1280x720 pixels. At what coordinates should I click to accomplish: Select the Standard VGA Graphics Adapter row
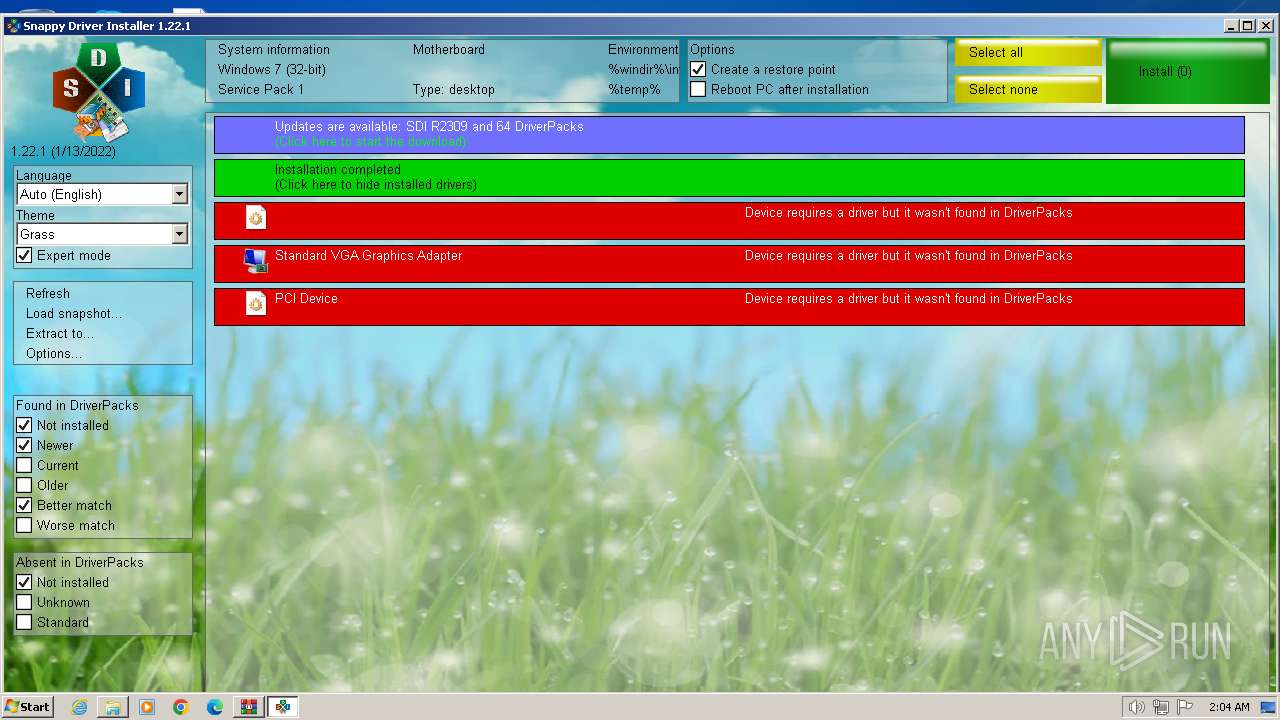pyautogui.click(x=729, y=264)
